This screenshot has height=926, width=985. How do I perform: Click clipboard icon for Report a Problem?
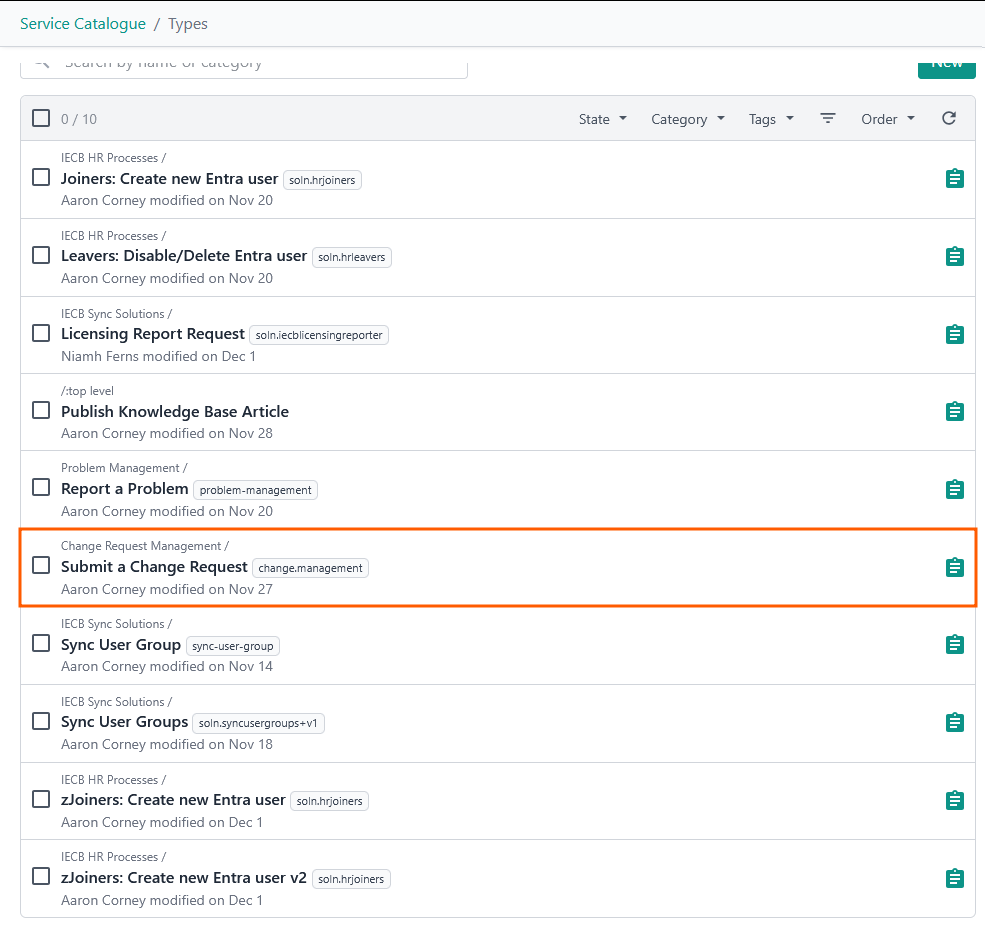tap(955, 489)
